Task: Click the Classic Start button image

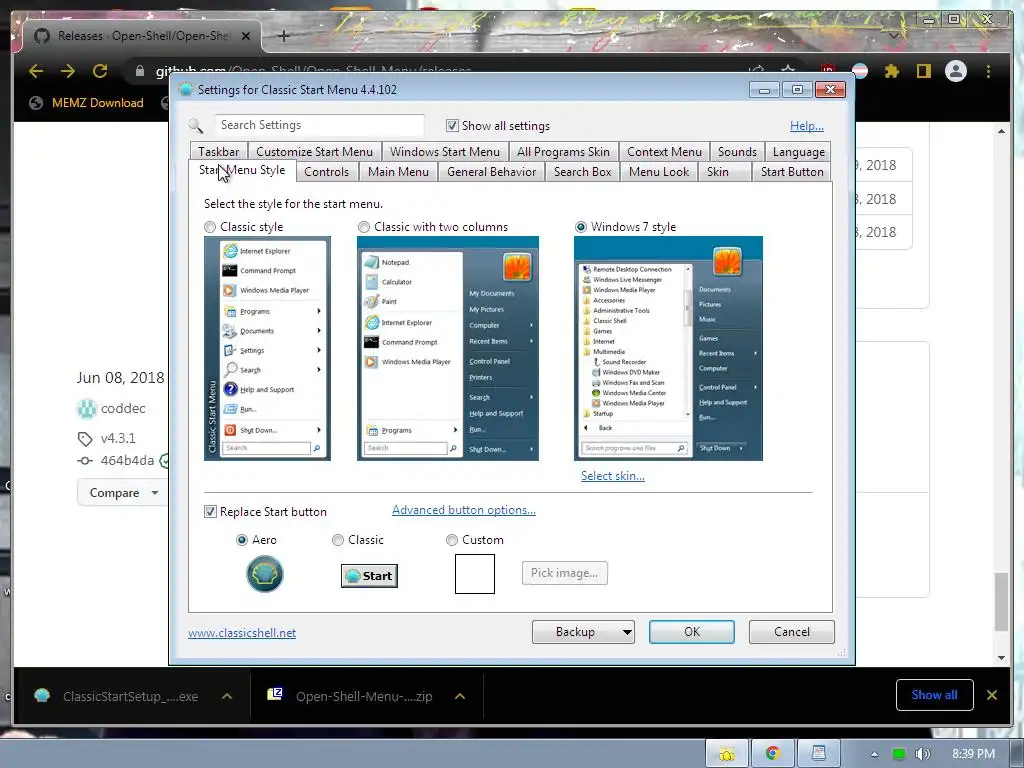Action: (369, 575)
